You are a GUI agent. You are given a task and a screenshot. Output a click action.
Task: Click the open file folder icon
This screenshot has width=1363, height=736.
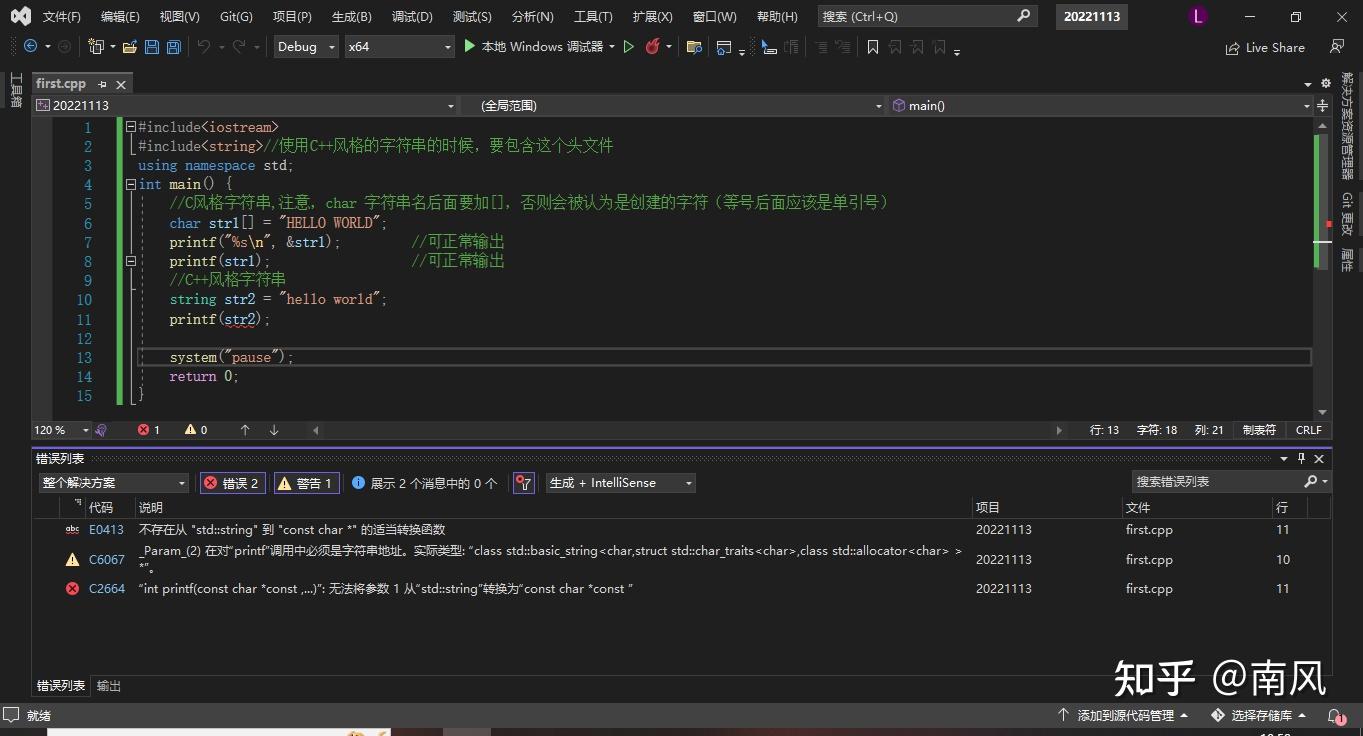pyautogui.click(x=130, y=47)
